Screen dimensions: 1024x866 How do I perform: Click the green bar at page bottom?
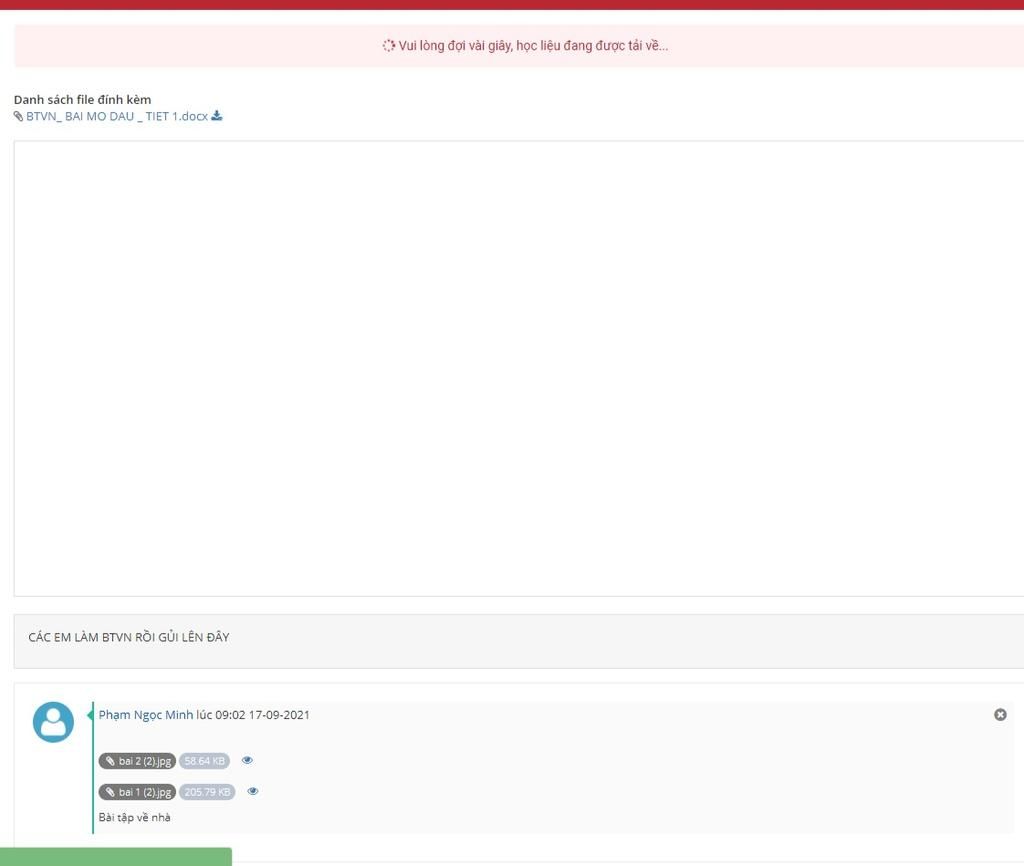(116, 857)
